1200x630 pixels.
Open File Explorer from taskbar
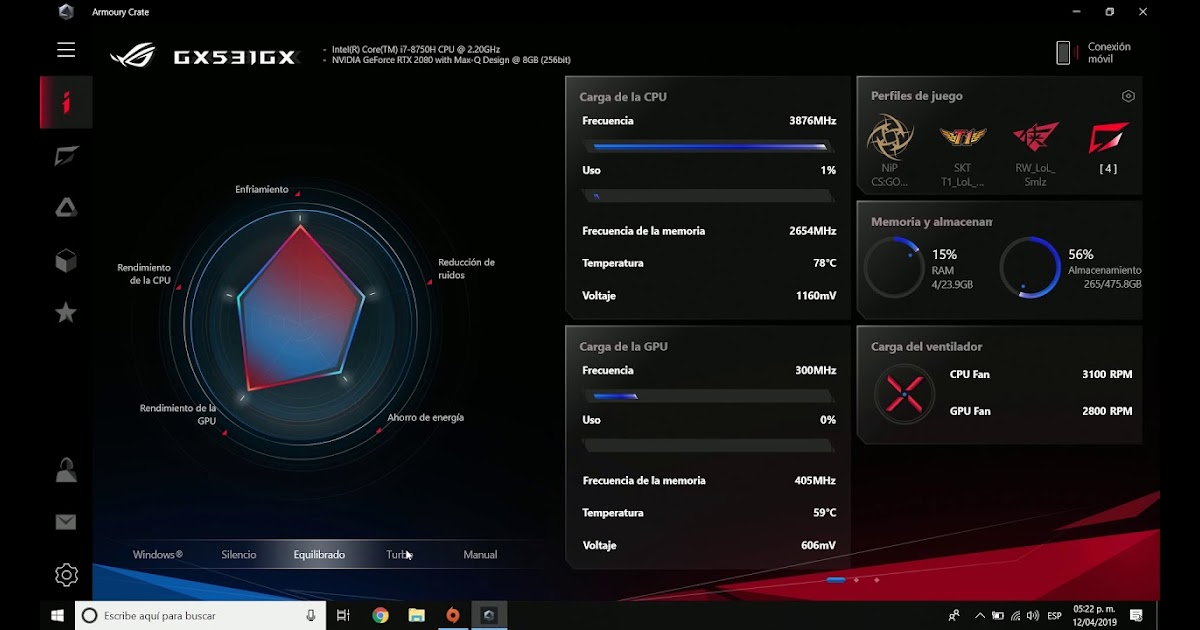(x=416, y=615)
